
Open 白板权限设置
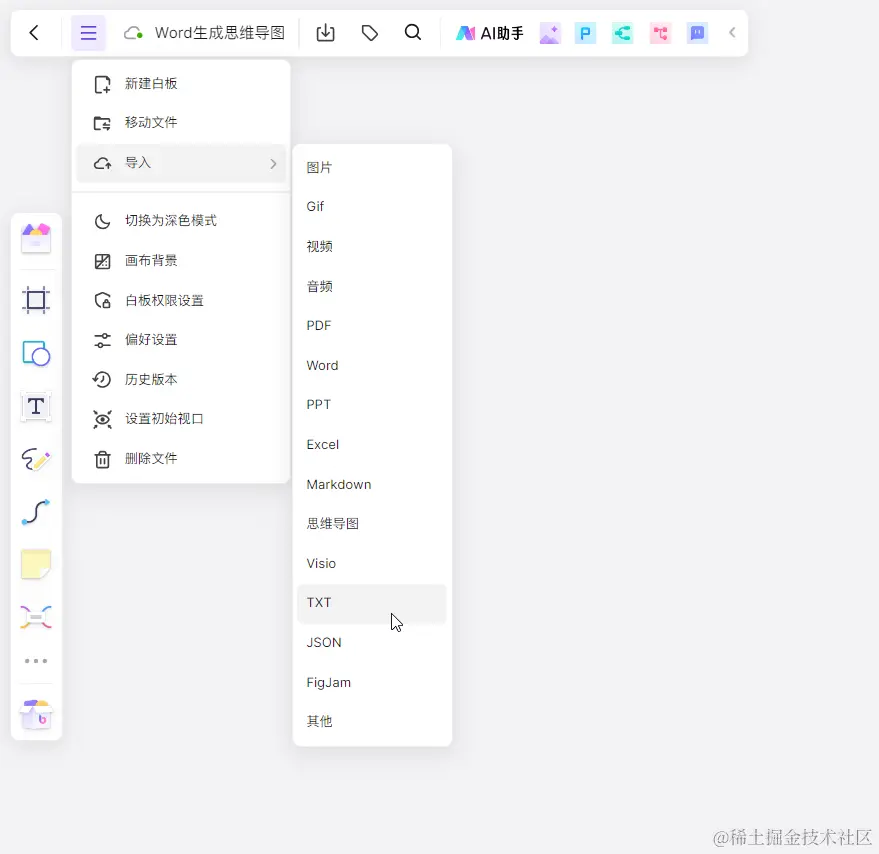tap(181, 301)
